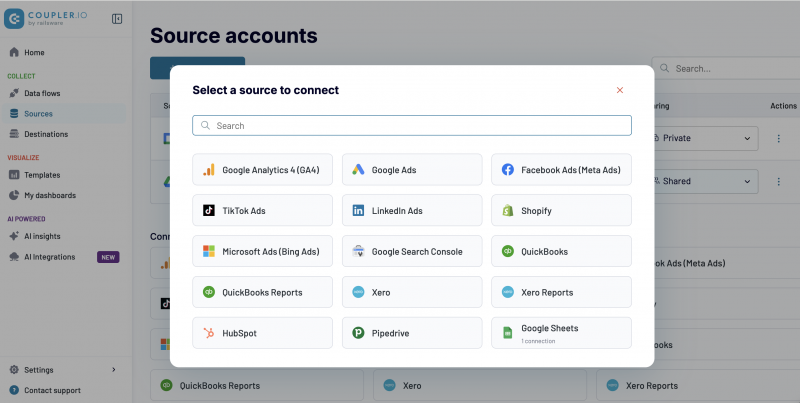Click the LinkedIn logo icon
The image size is (800, 403).
pyautogui.click(x=358, y=211)
